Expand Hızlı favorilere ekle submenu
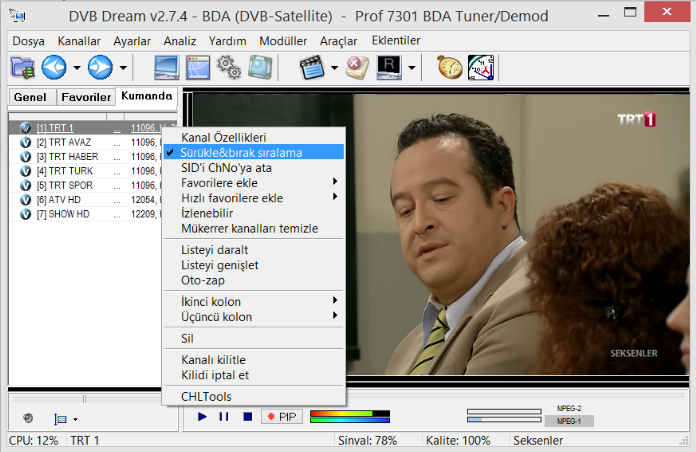The width and height of the screenshot is (696, 452). coord(254,198)
